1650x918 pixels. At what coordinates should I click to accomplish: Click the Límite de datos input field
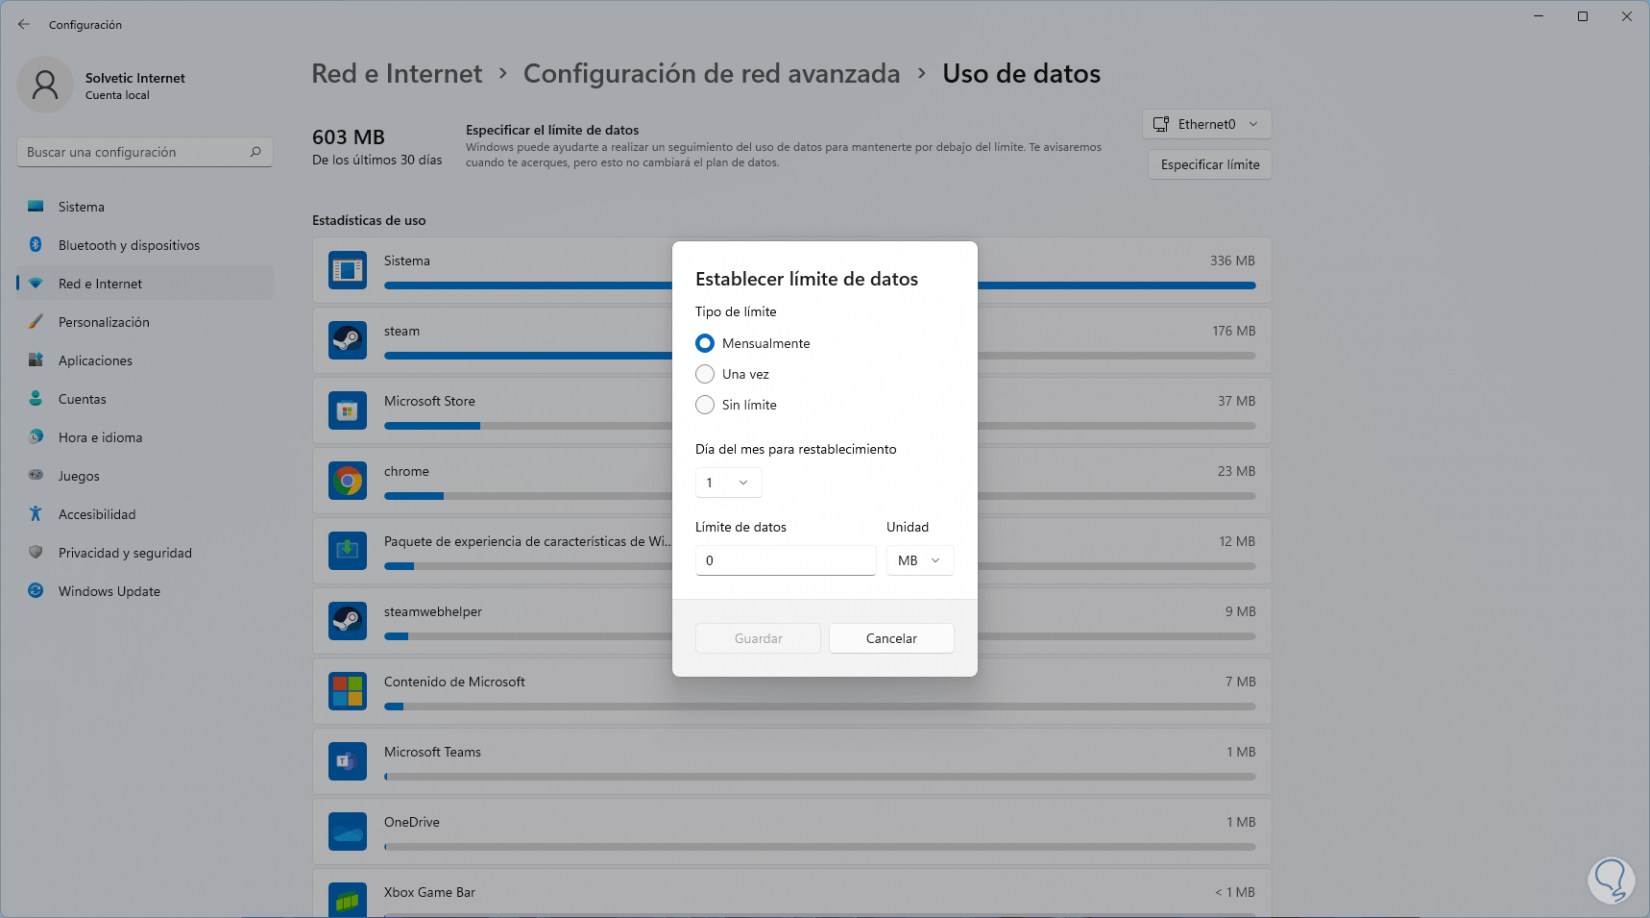click(785, 561)
